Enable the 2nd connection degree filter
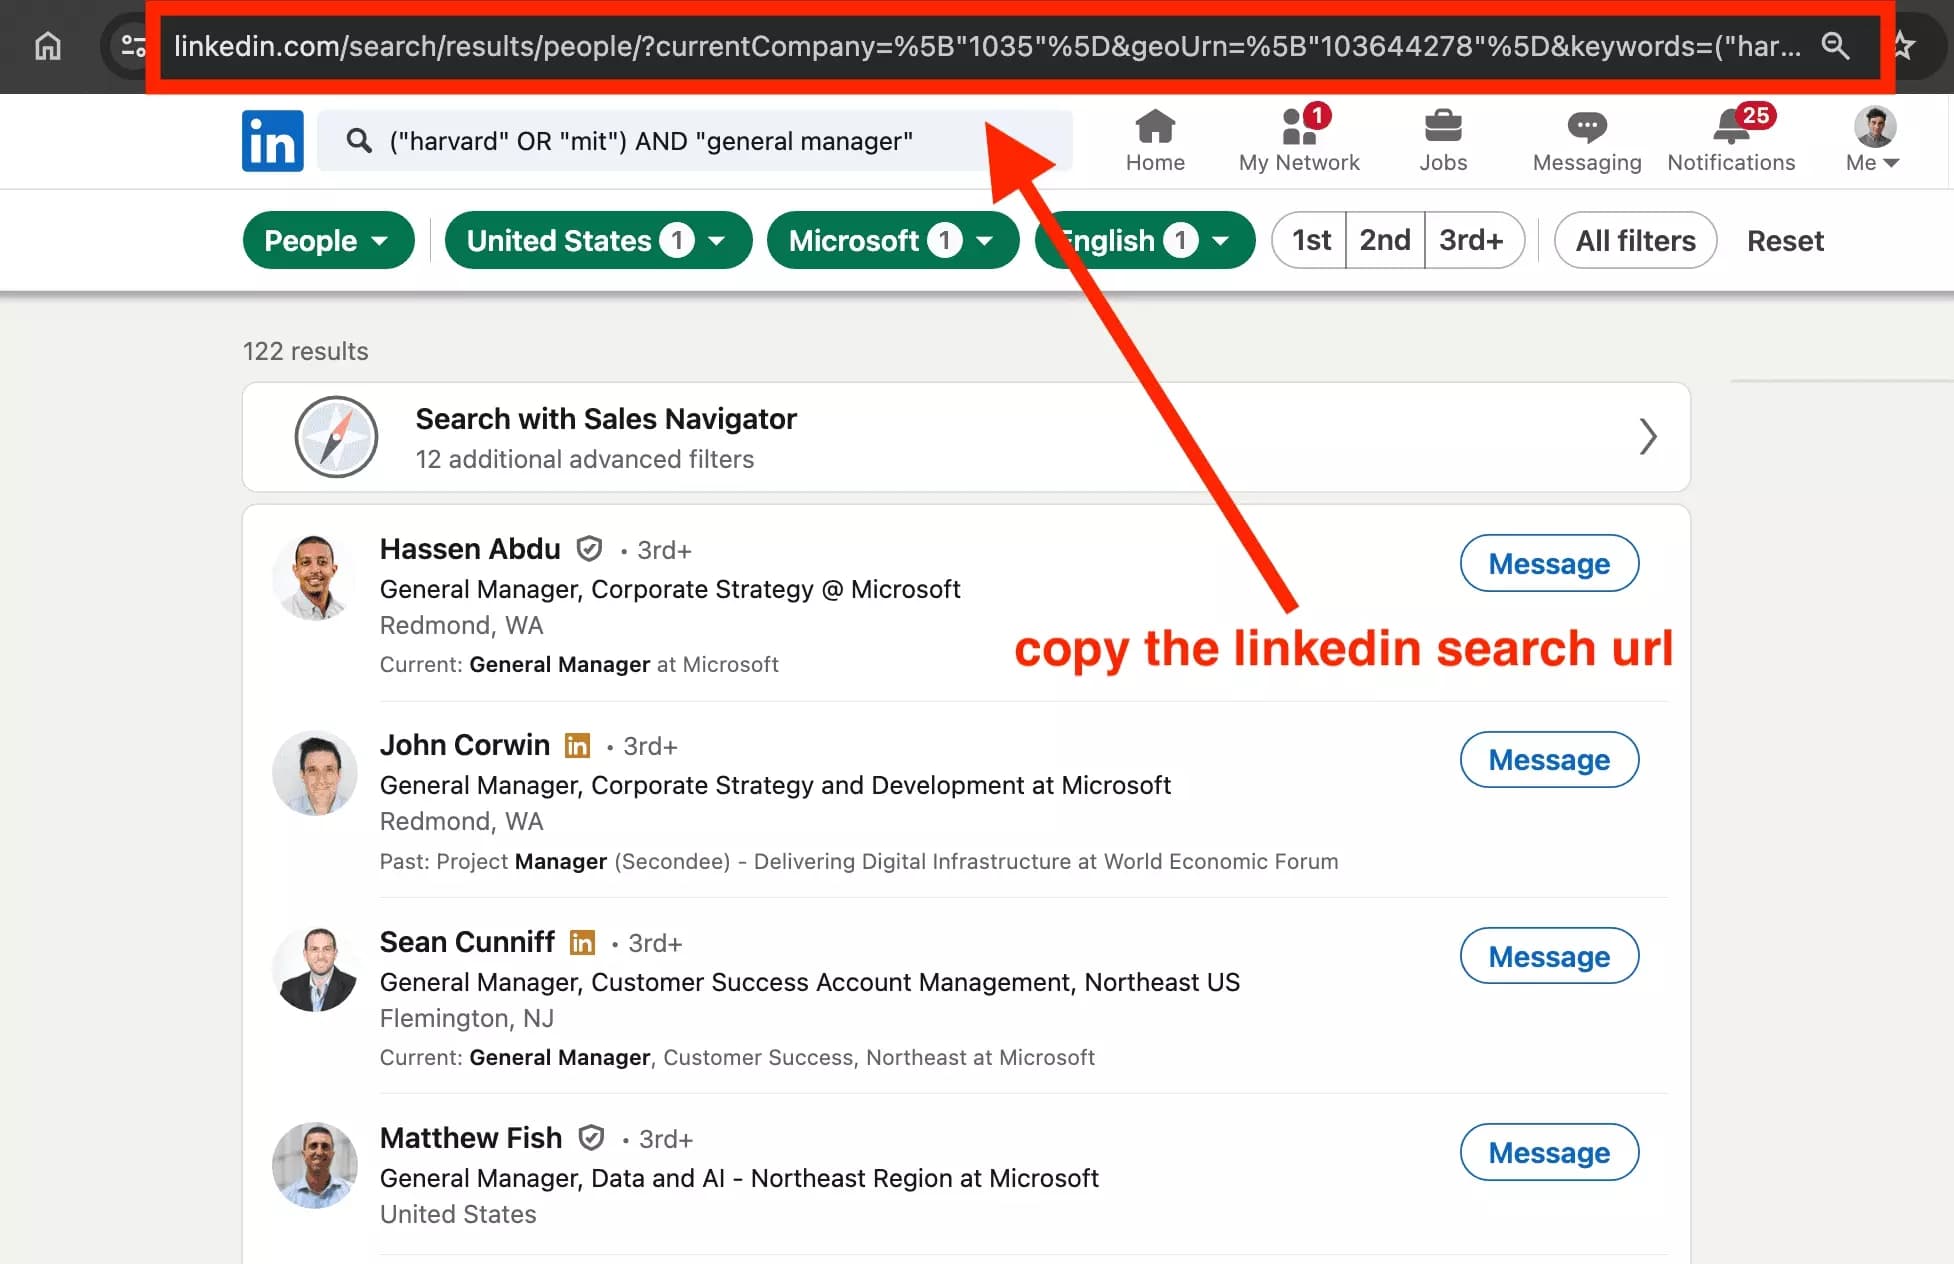Screen dimensions: 1954x1264 (x=1385, y=240)
